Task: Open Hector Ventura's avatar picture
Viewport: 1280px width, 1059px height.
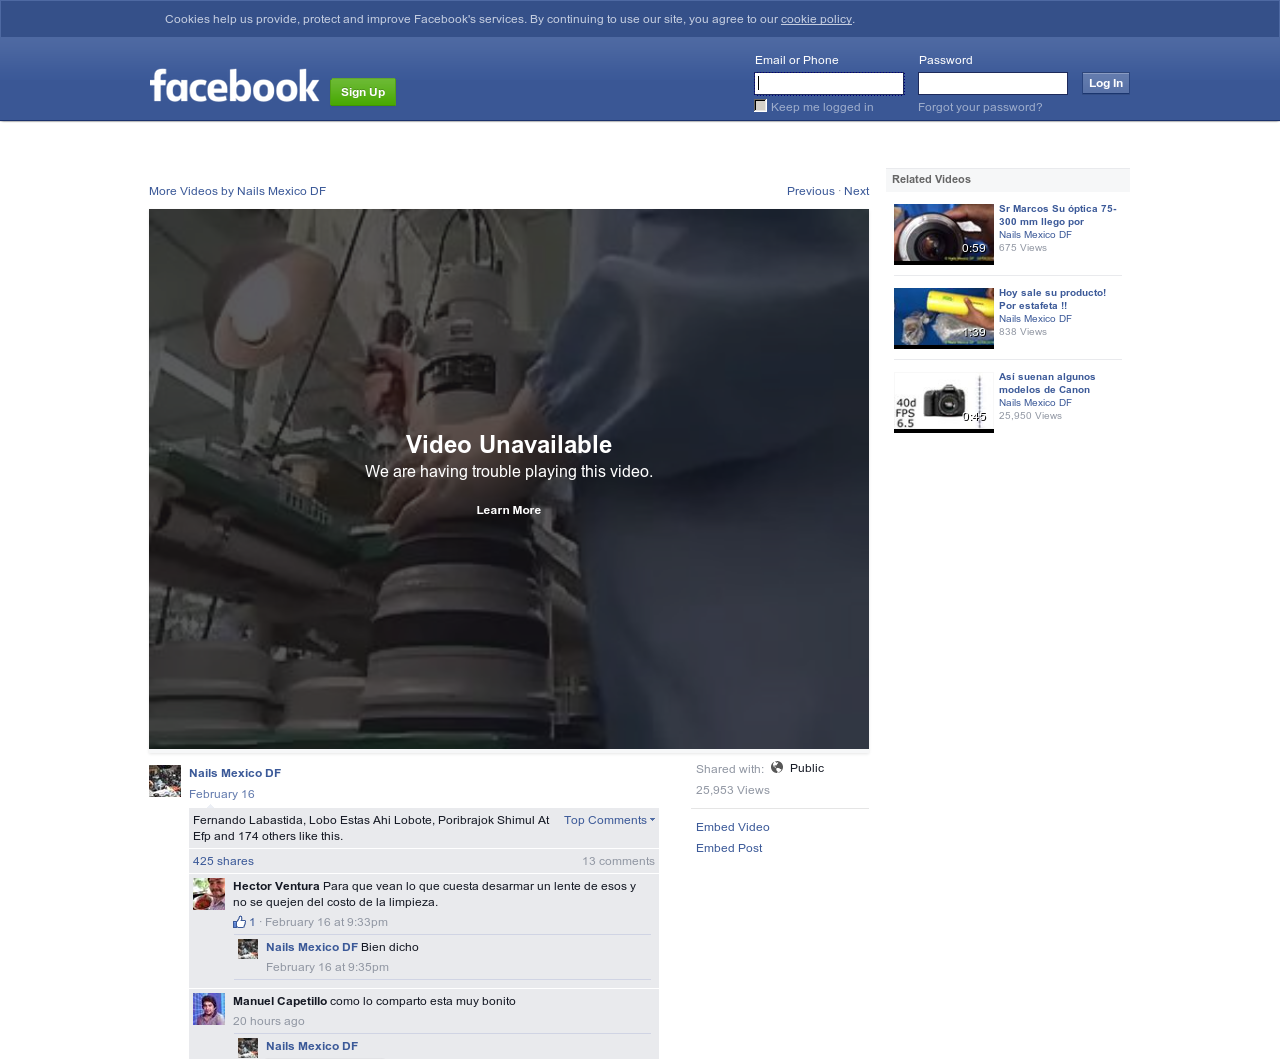Action: point(209,894)
